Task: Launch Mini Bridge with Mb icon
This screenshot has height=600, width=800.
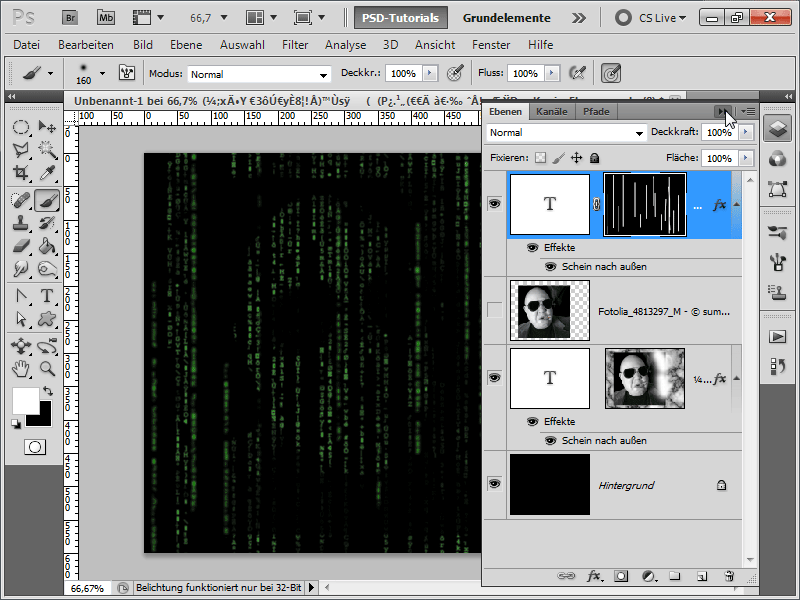Action: (106, 18)
